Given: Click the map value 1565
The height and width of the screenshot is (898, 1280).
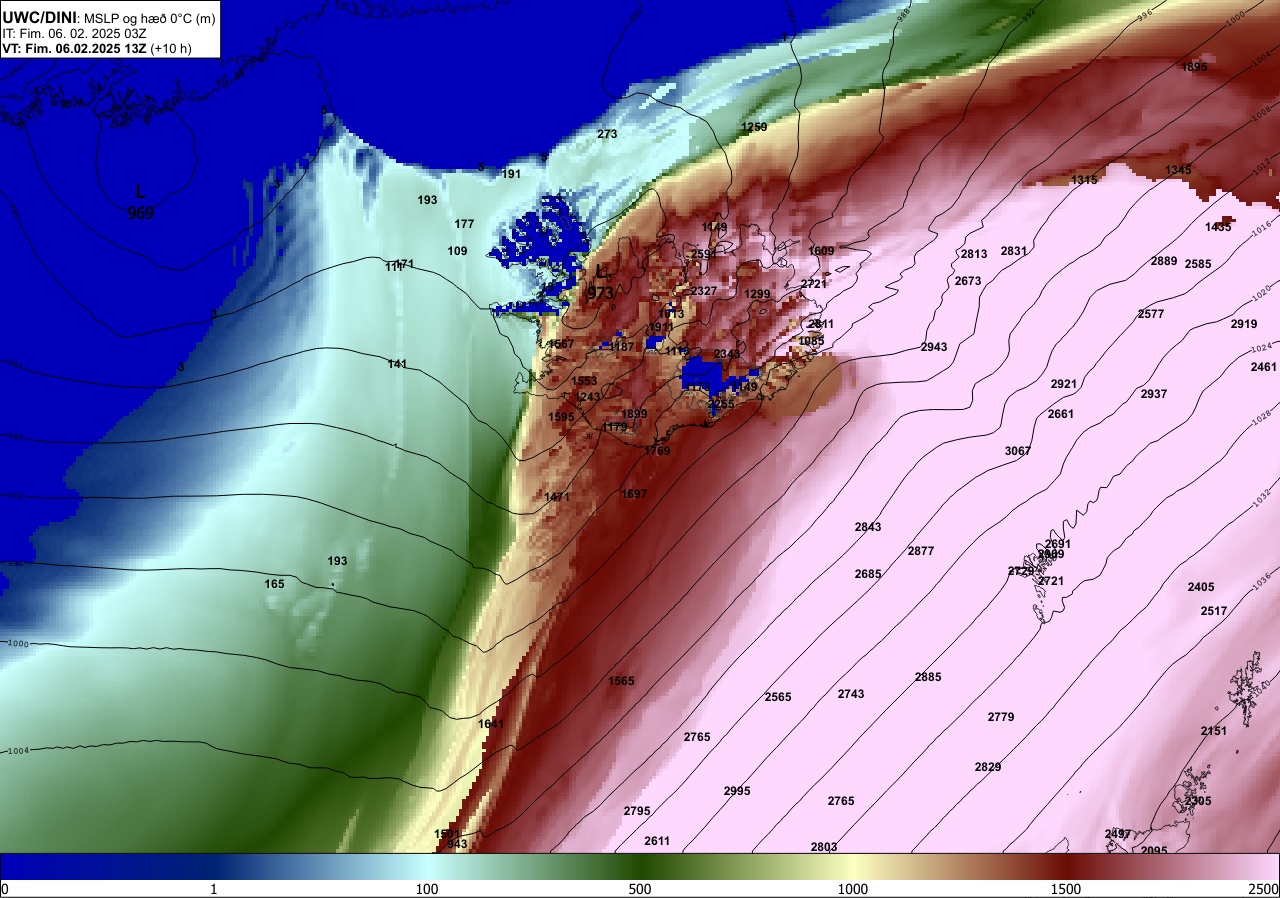Looking at the screenshot, I should [621, 681].
